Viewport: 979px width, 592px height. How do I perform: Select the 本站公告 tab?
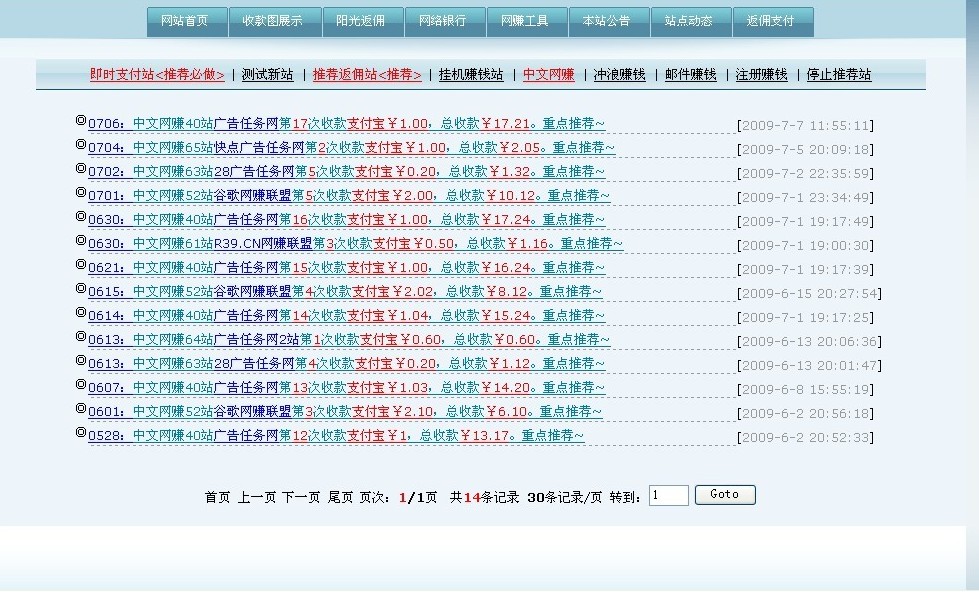point(608,20)
